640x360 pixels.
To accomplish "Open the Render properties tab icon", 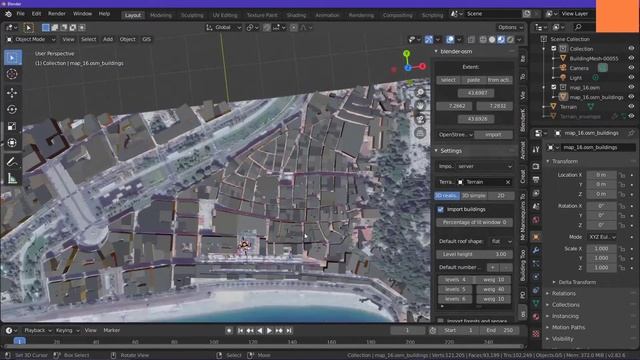I will (x=536, y=166).
